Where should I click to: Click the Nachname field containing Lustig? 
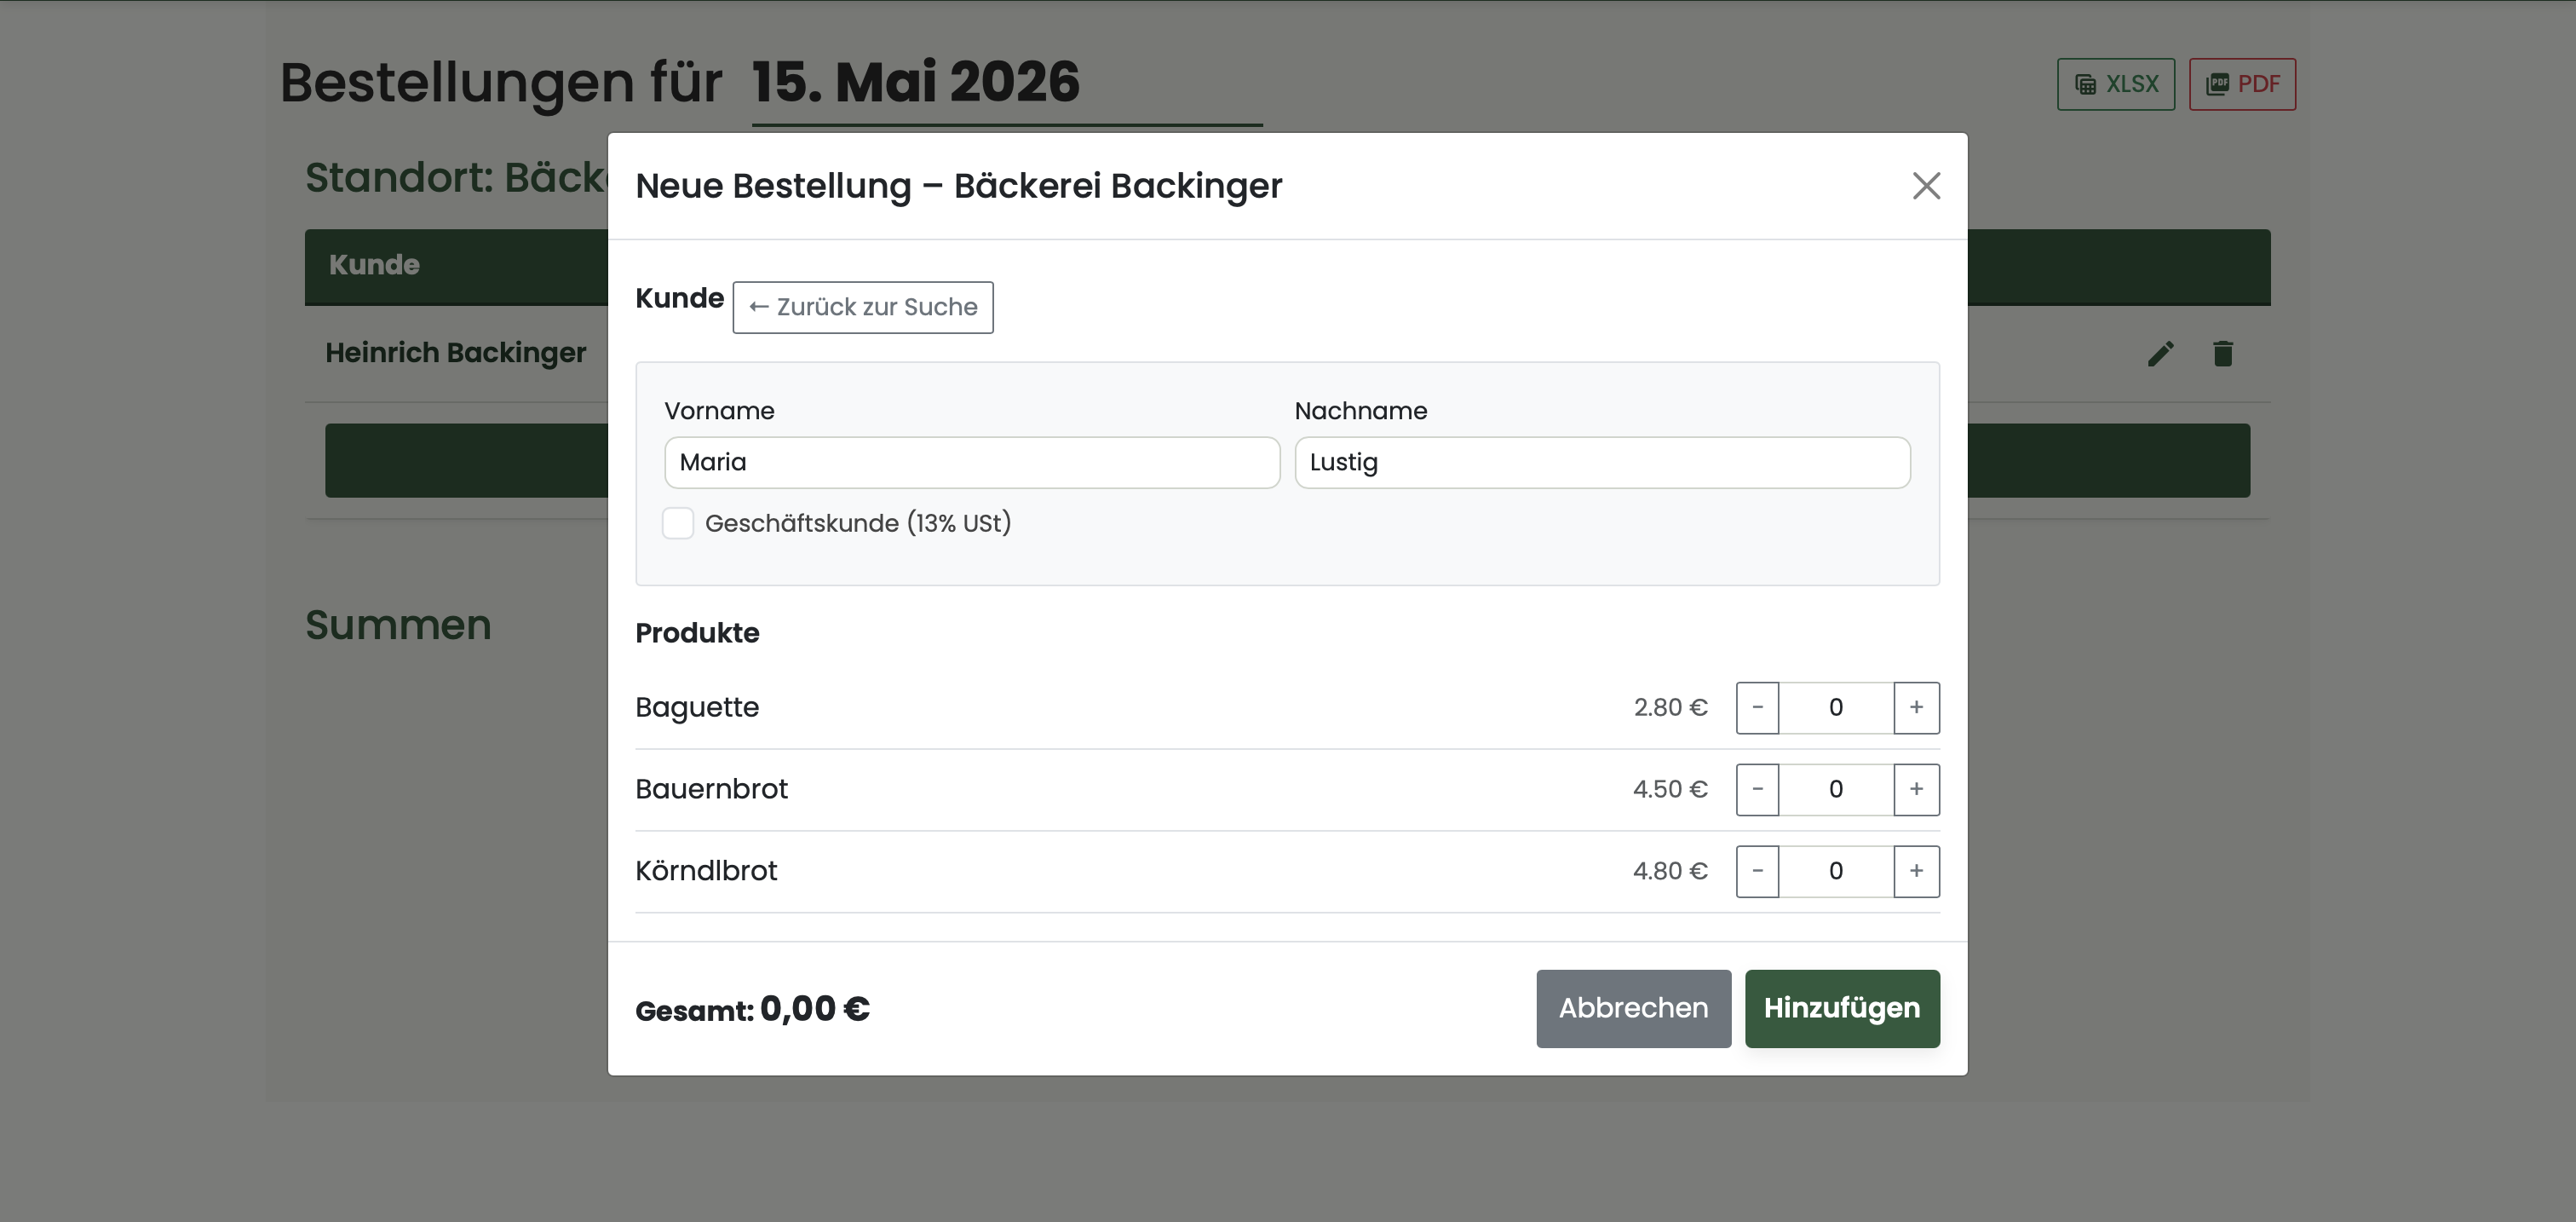pyautogui.click(x=1602, y=462)
